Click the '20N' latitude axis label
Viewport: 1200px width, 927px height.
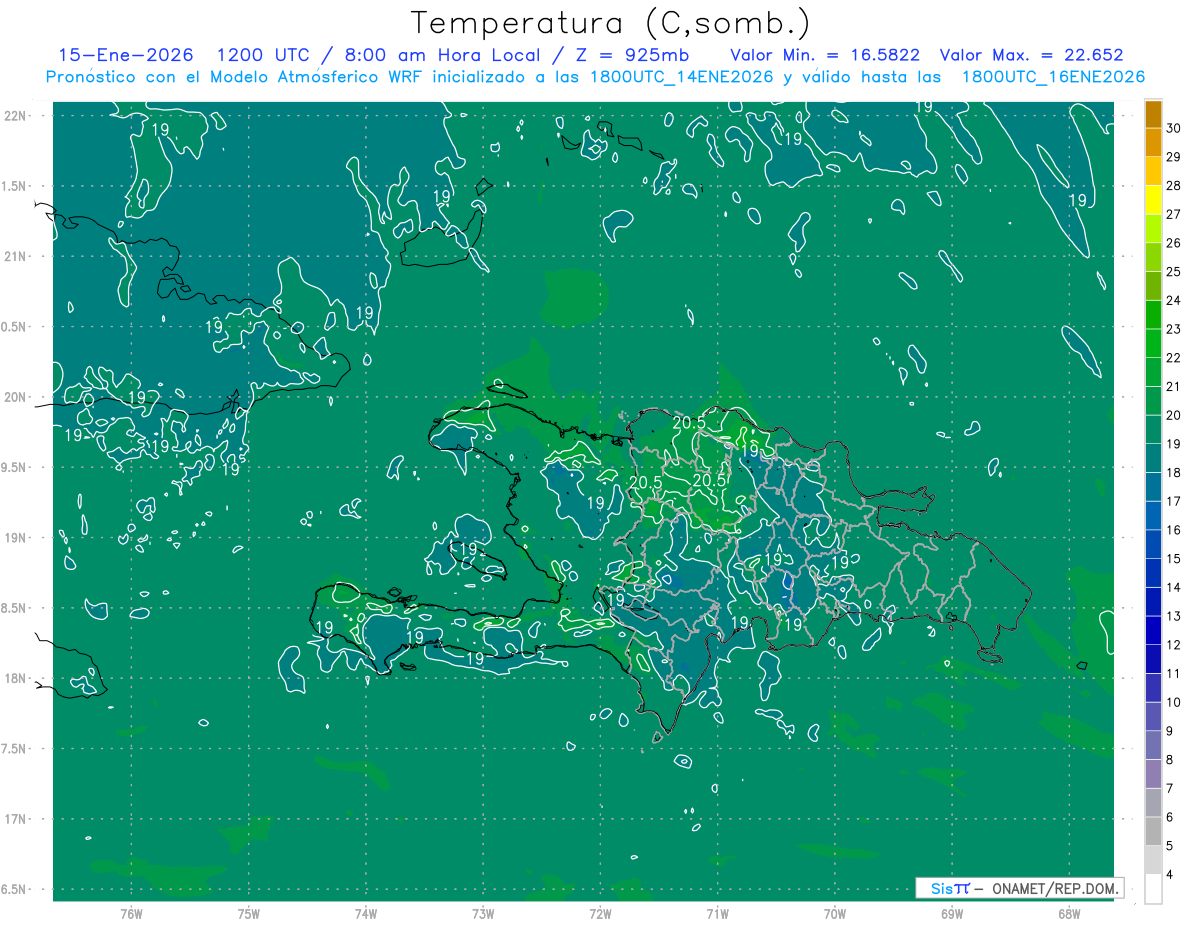(15, 397)
